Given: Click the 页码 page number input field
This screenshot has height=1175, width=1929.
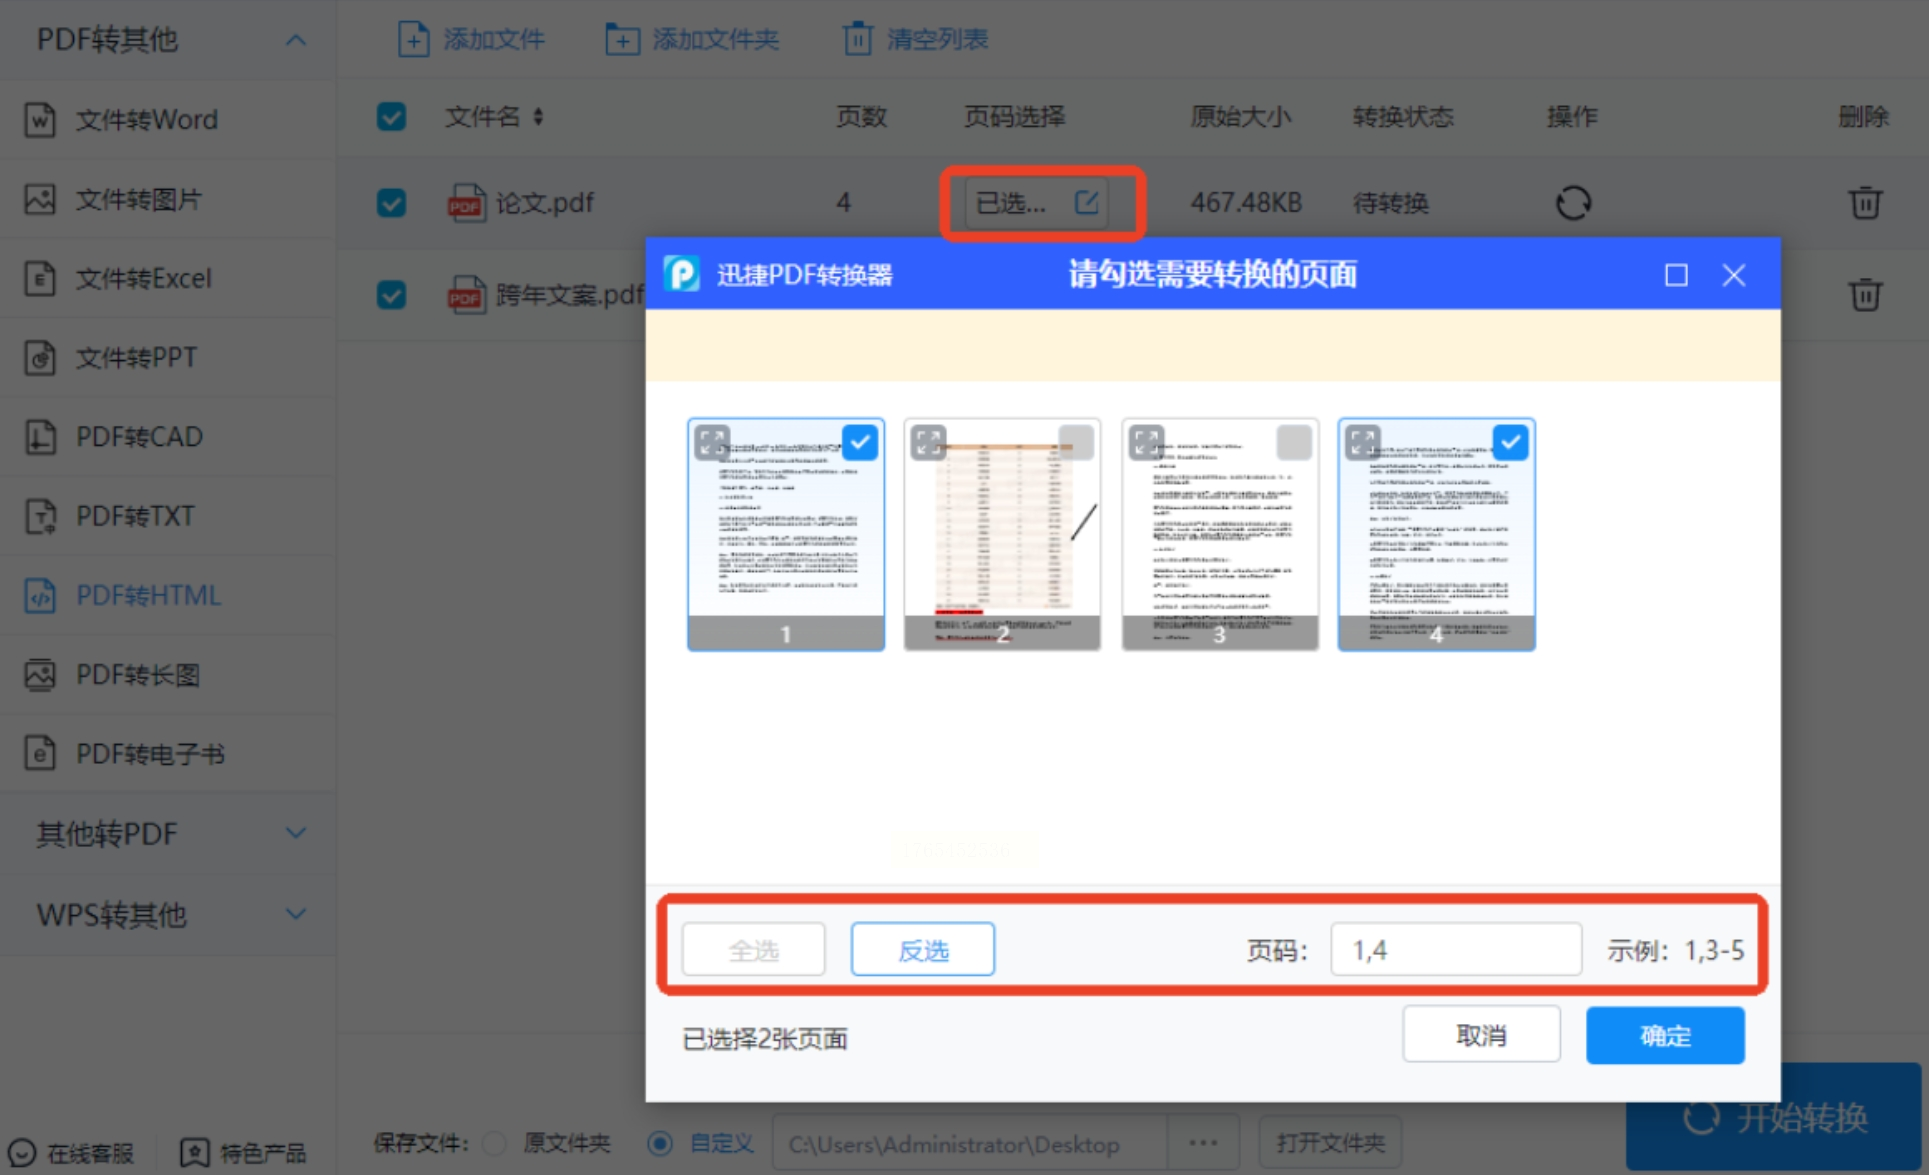Looking at the screenshot, I should click(1455, 949).
